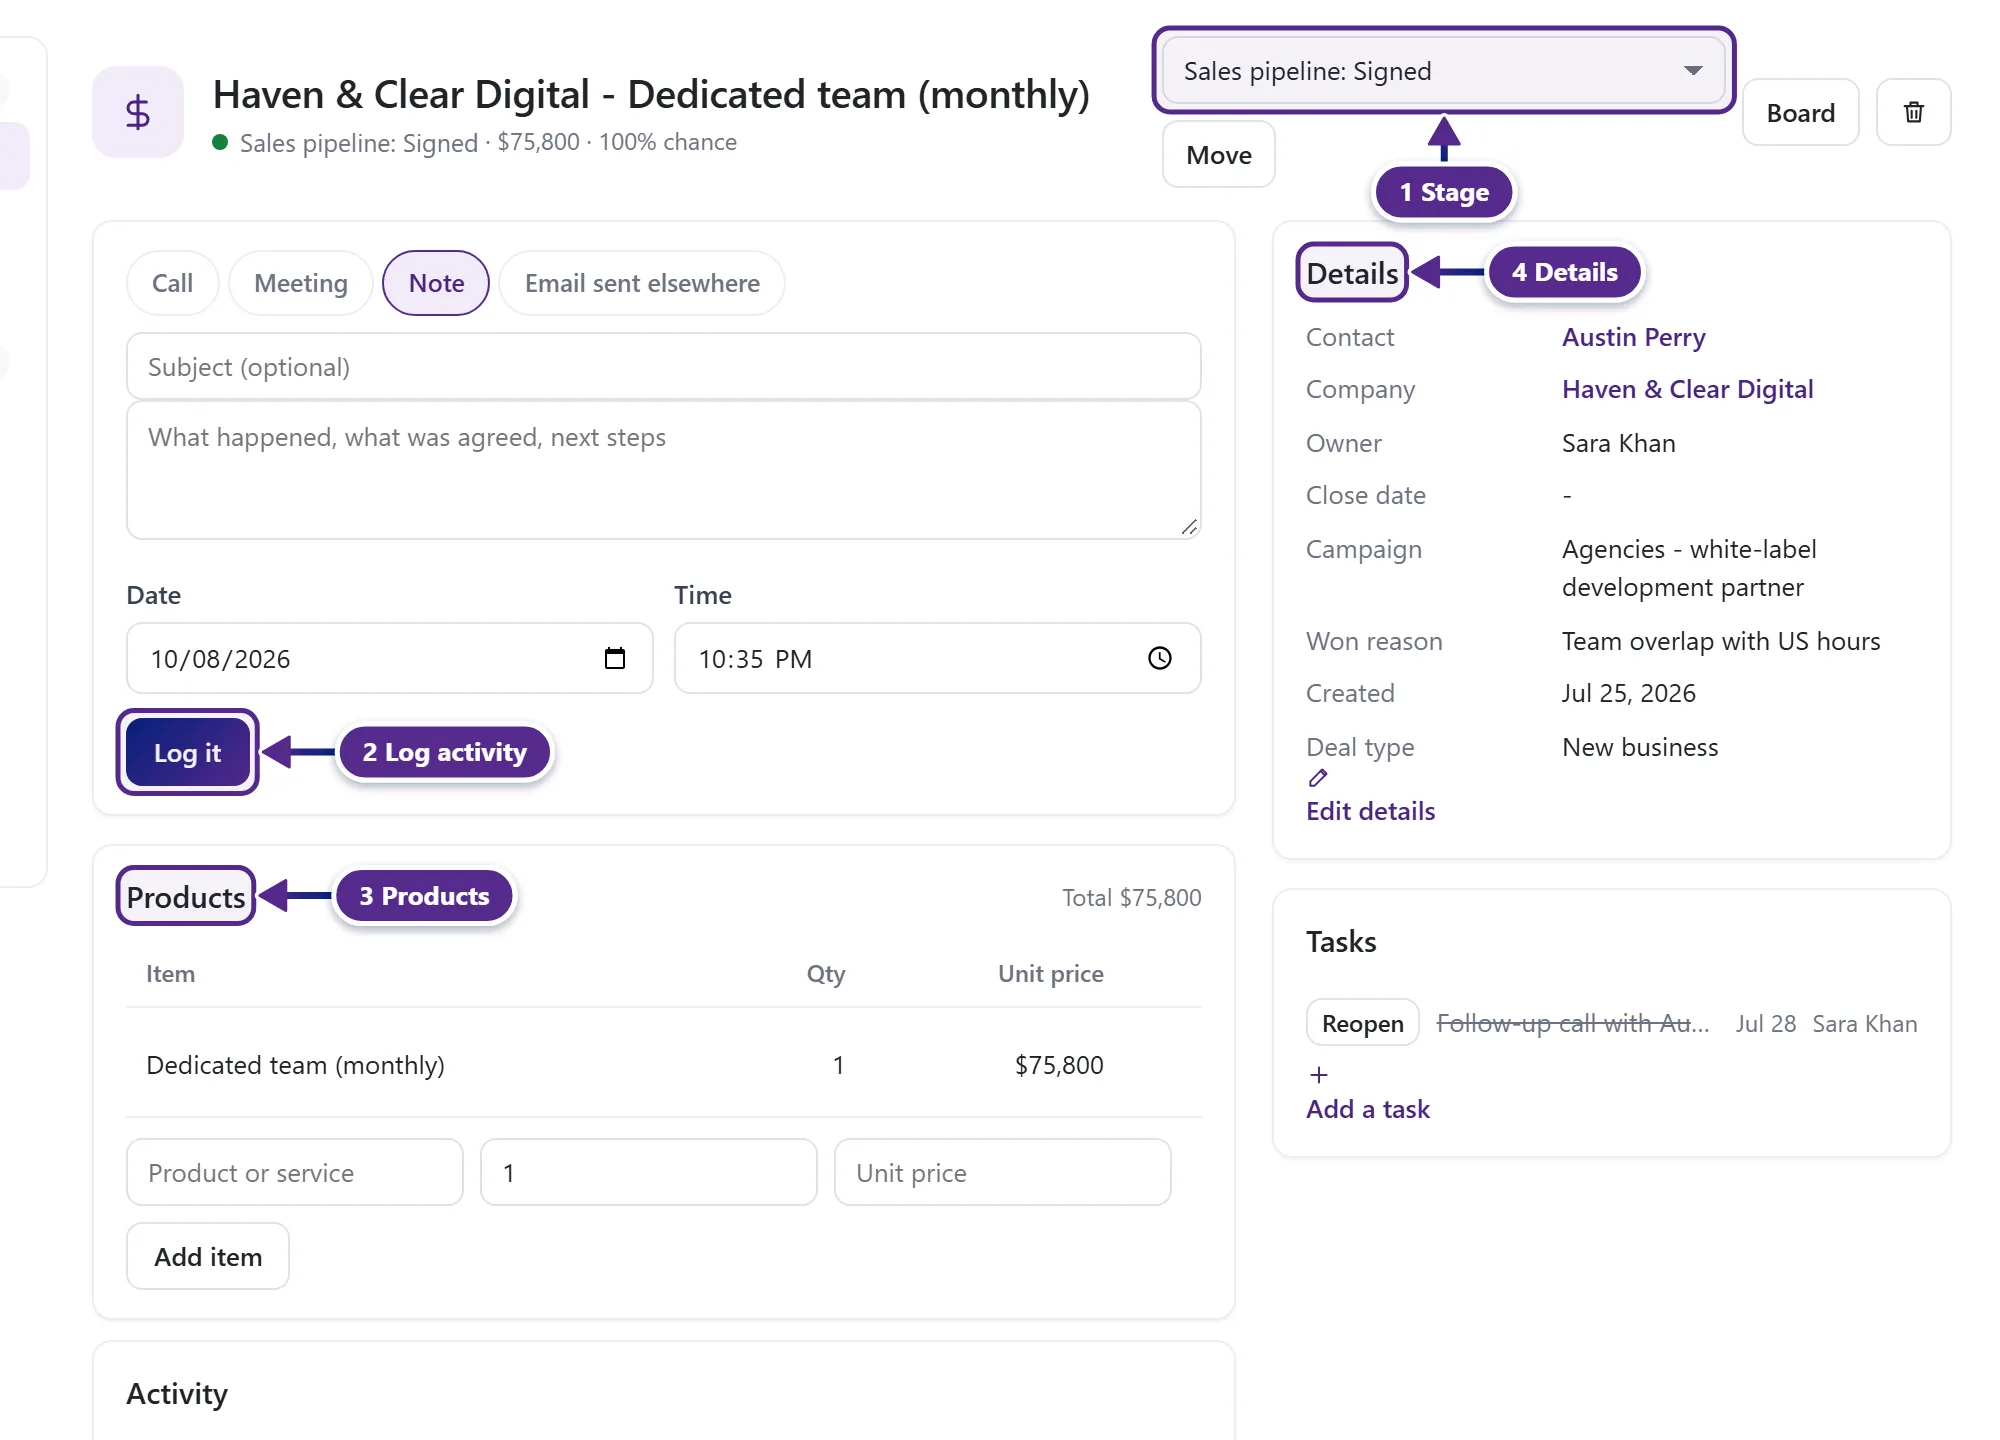The width and height of the screenshot is (2000, 1440).
Task: Click the Team overlap with US hours value
Action: click(x=1721, y=641)
